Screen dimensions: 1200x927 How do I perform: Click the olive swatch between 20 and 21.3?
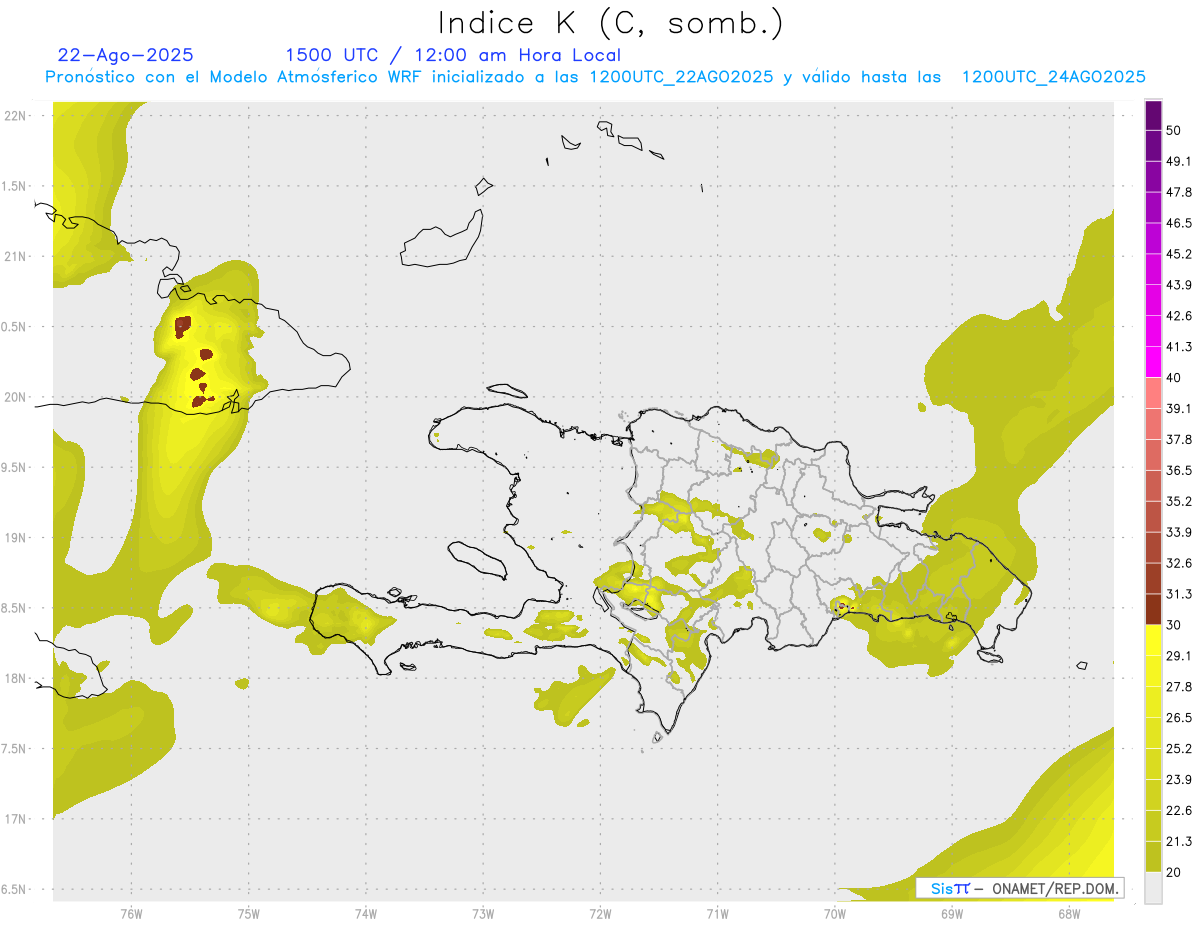coord(1153,856)
